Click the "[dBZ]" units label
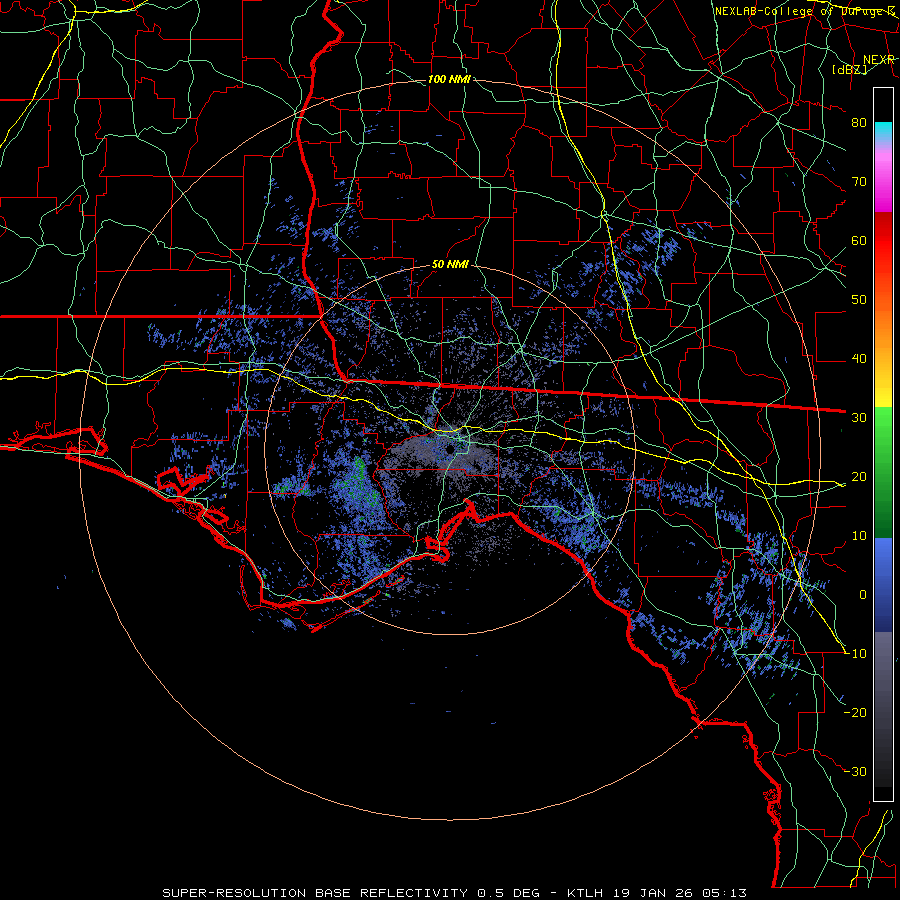The width and height of the screenshot is (900, 900). (849, 69)
